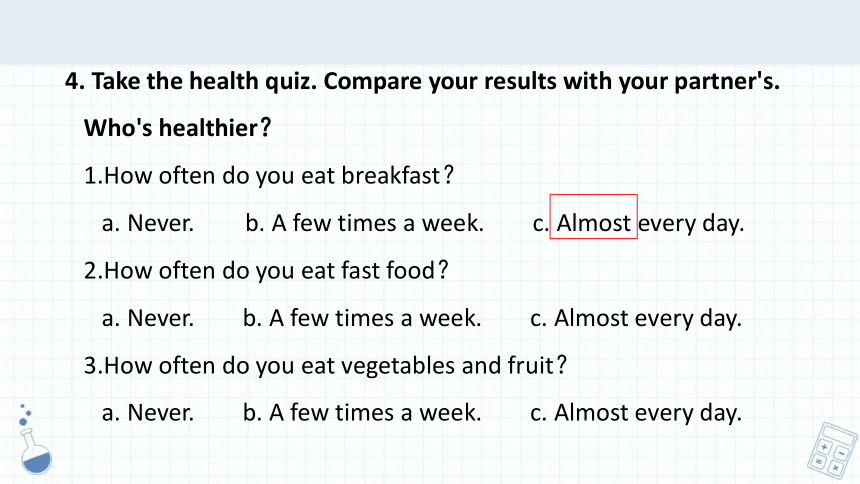Choose answer a. Never for breakfast question
Viewport: 860px width, 484px height.
point(148,223)
